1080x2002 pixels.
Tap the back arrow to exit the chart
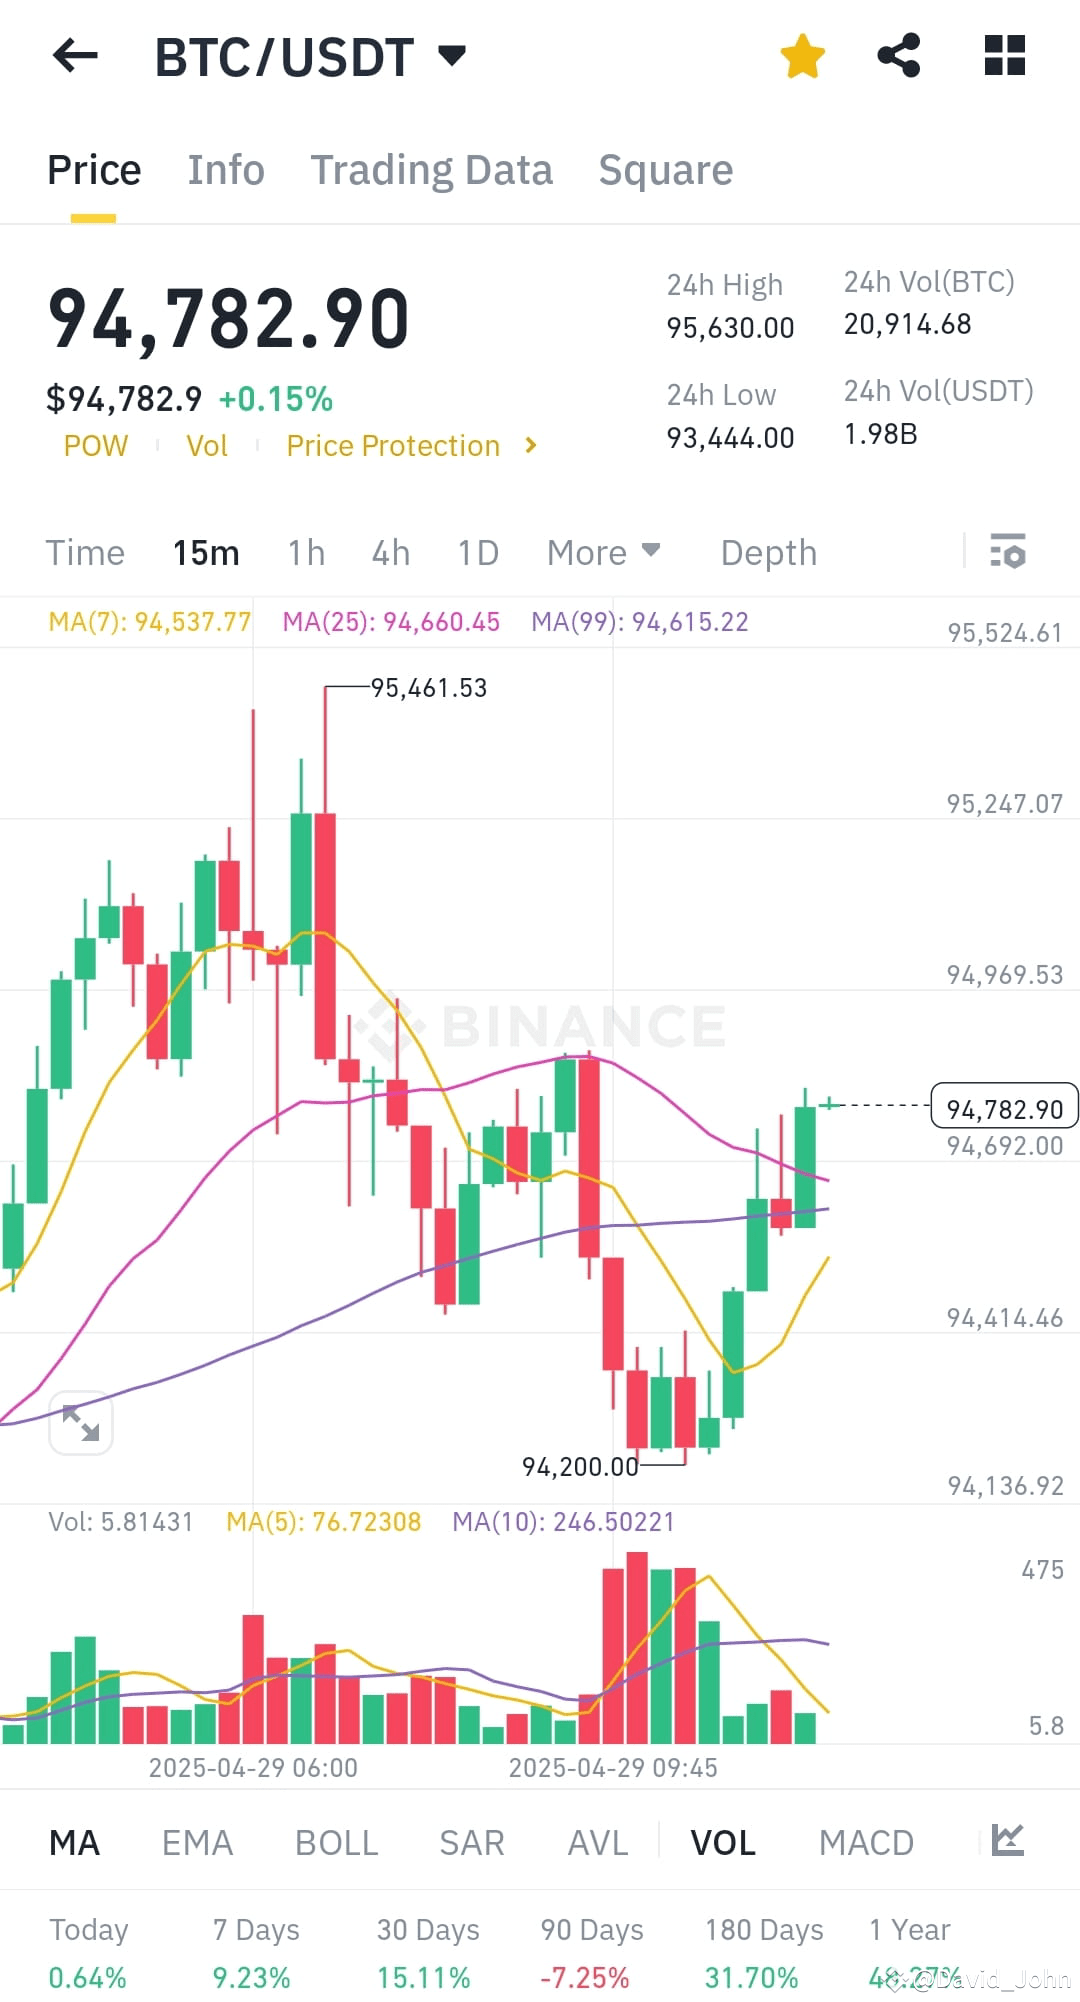[x=73, y=57]
